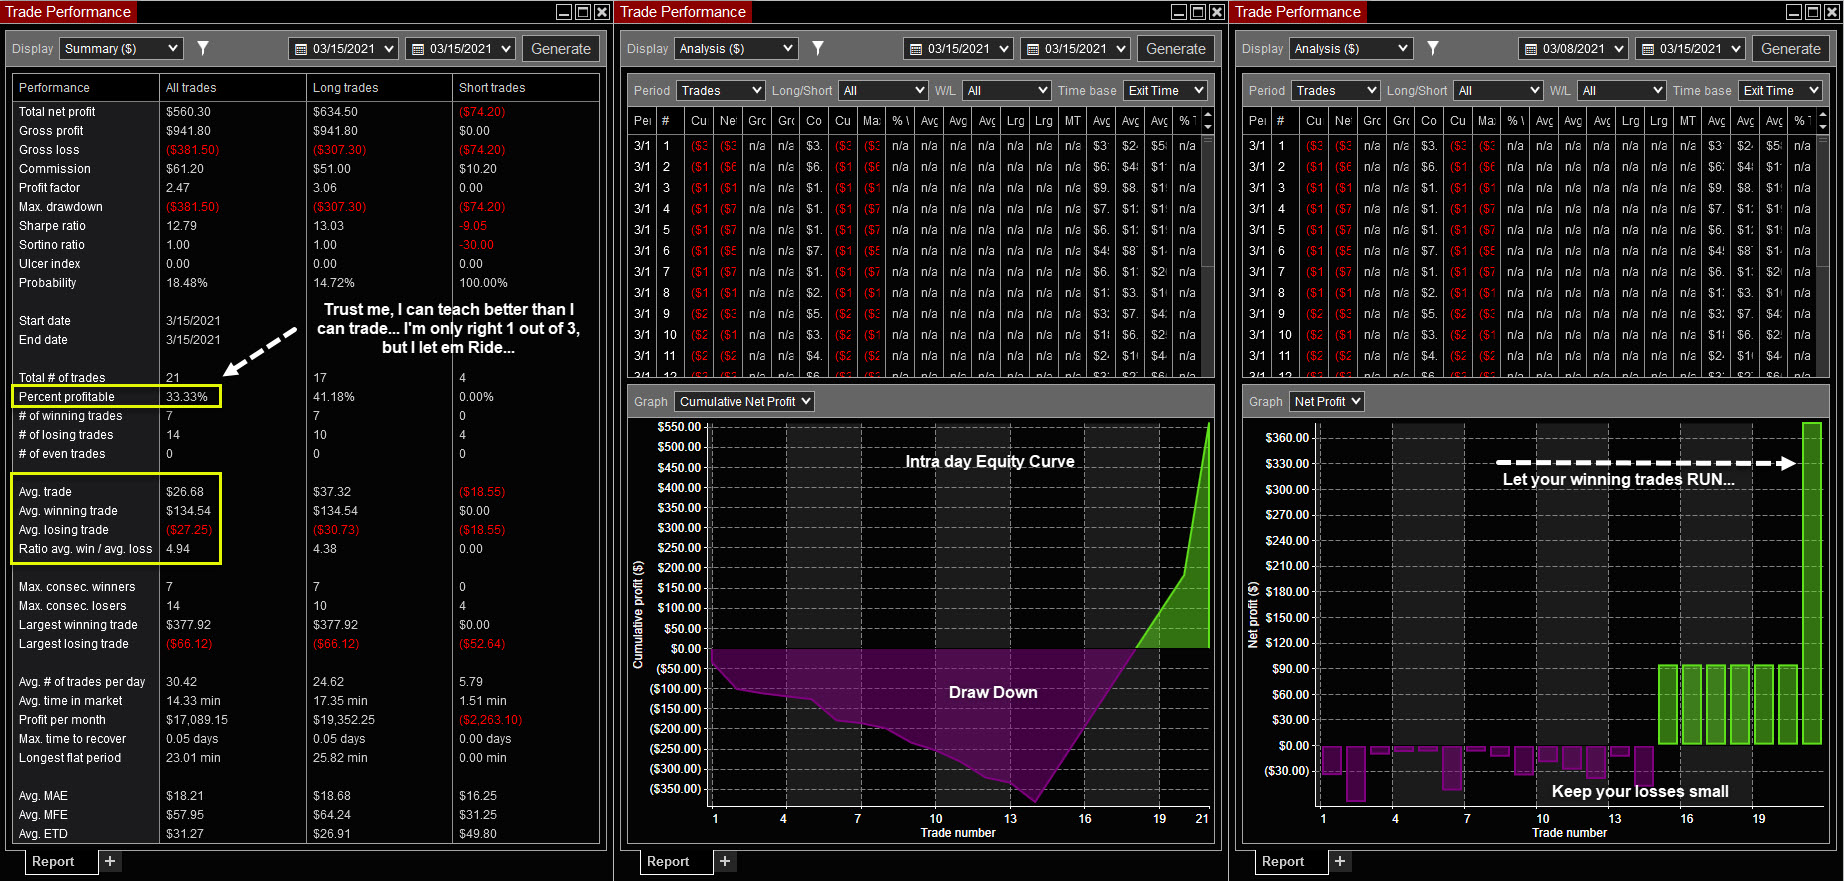Open the Time base Exit Time dropdown in the Net Profit graph window
Viewport: 1844px width, 881px height.
click(x=1781, y=90)
